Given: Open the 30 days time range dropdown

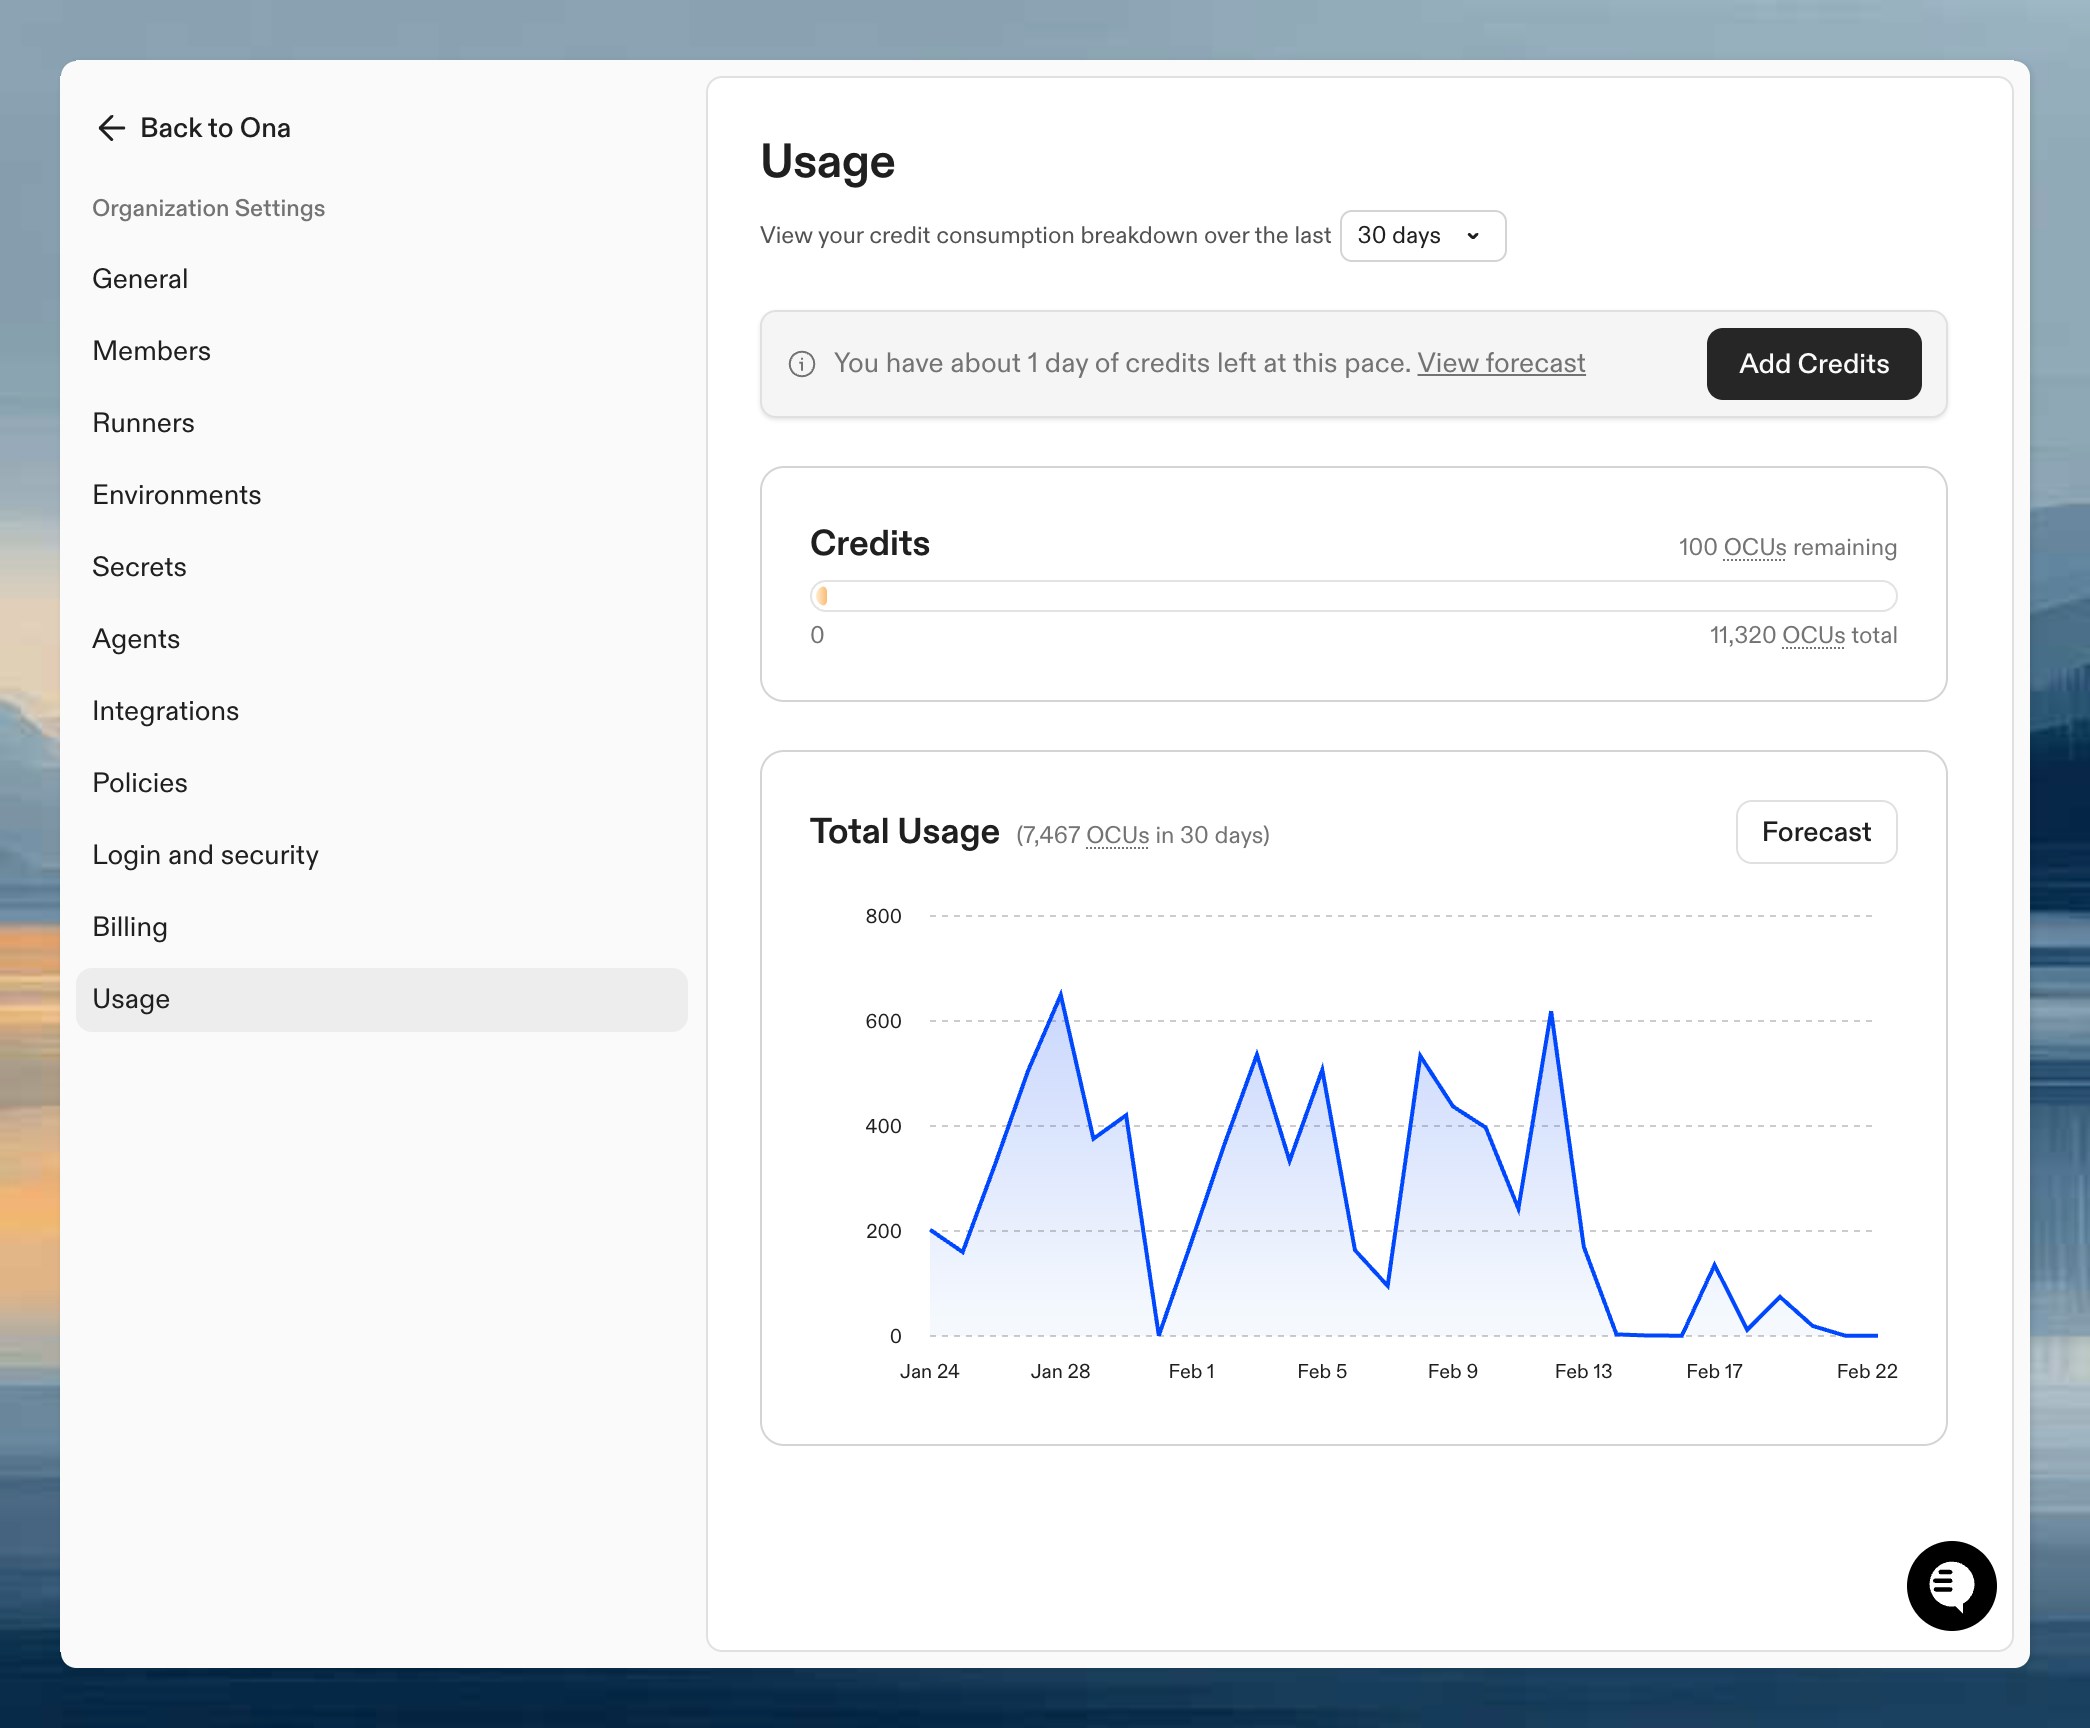Looking at the screenshot, I should click(1422, 236).
